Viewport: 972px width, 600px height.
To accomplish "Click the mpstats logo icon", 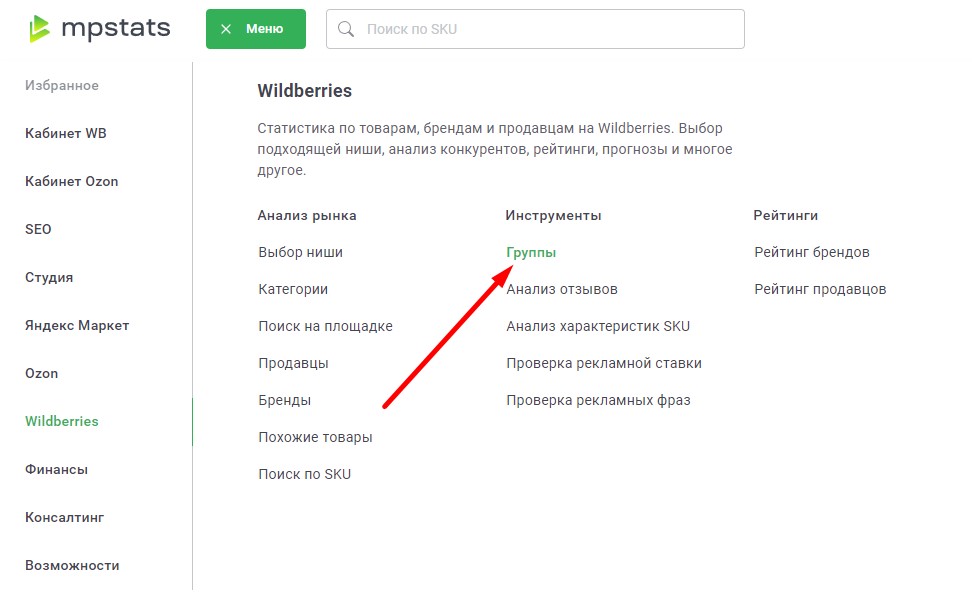I will 41,29.
